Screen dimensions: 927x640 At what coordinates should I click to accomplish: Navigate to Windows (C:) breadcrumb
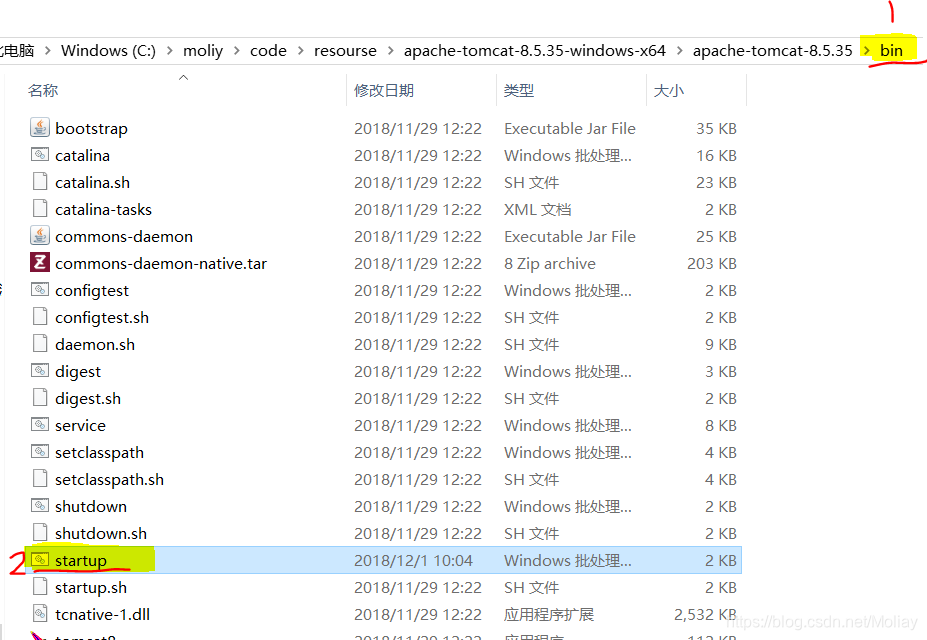coord(108,51)
